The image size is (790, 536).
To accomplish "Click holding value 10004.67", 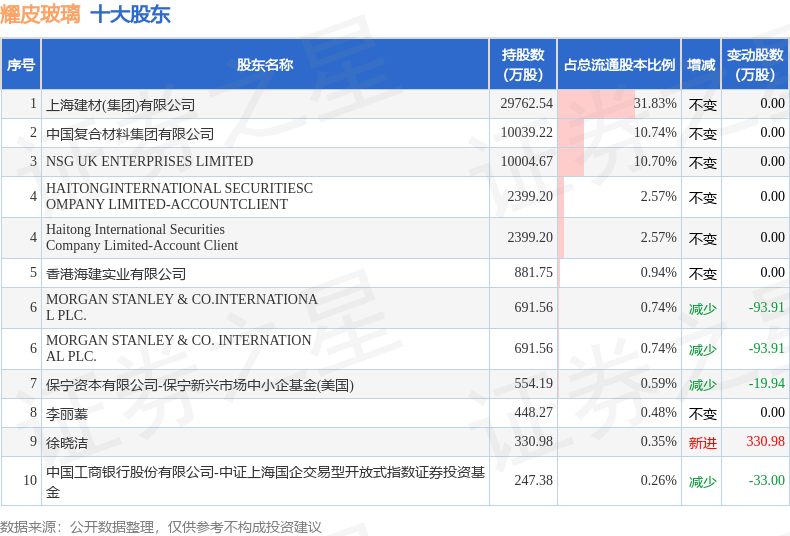I will pyautogui.click(x=526, y=161).
